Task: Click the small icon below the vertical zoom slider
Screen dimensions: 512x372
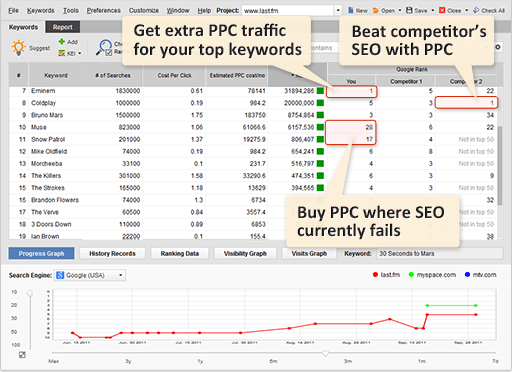Action: point(22,355)
